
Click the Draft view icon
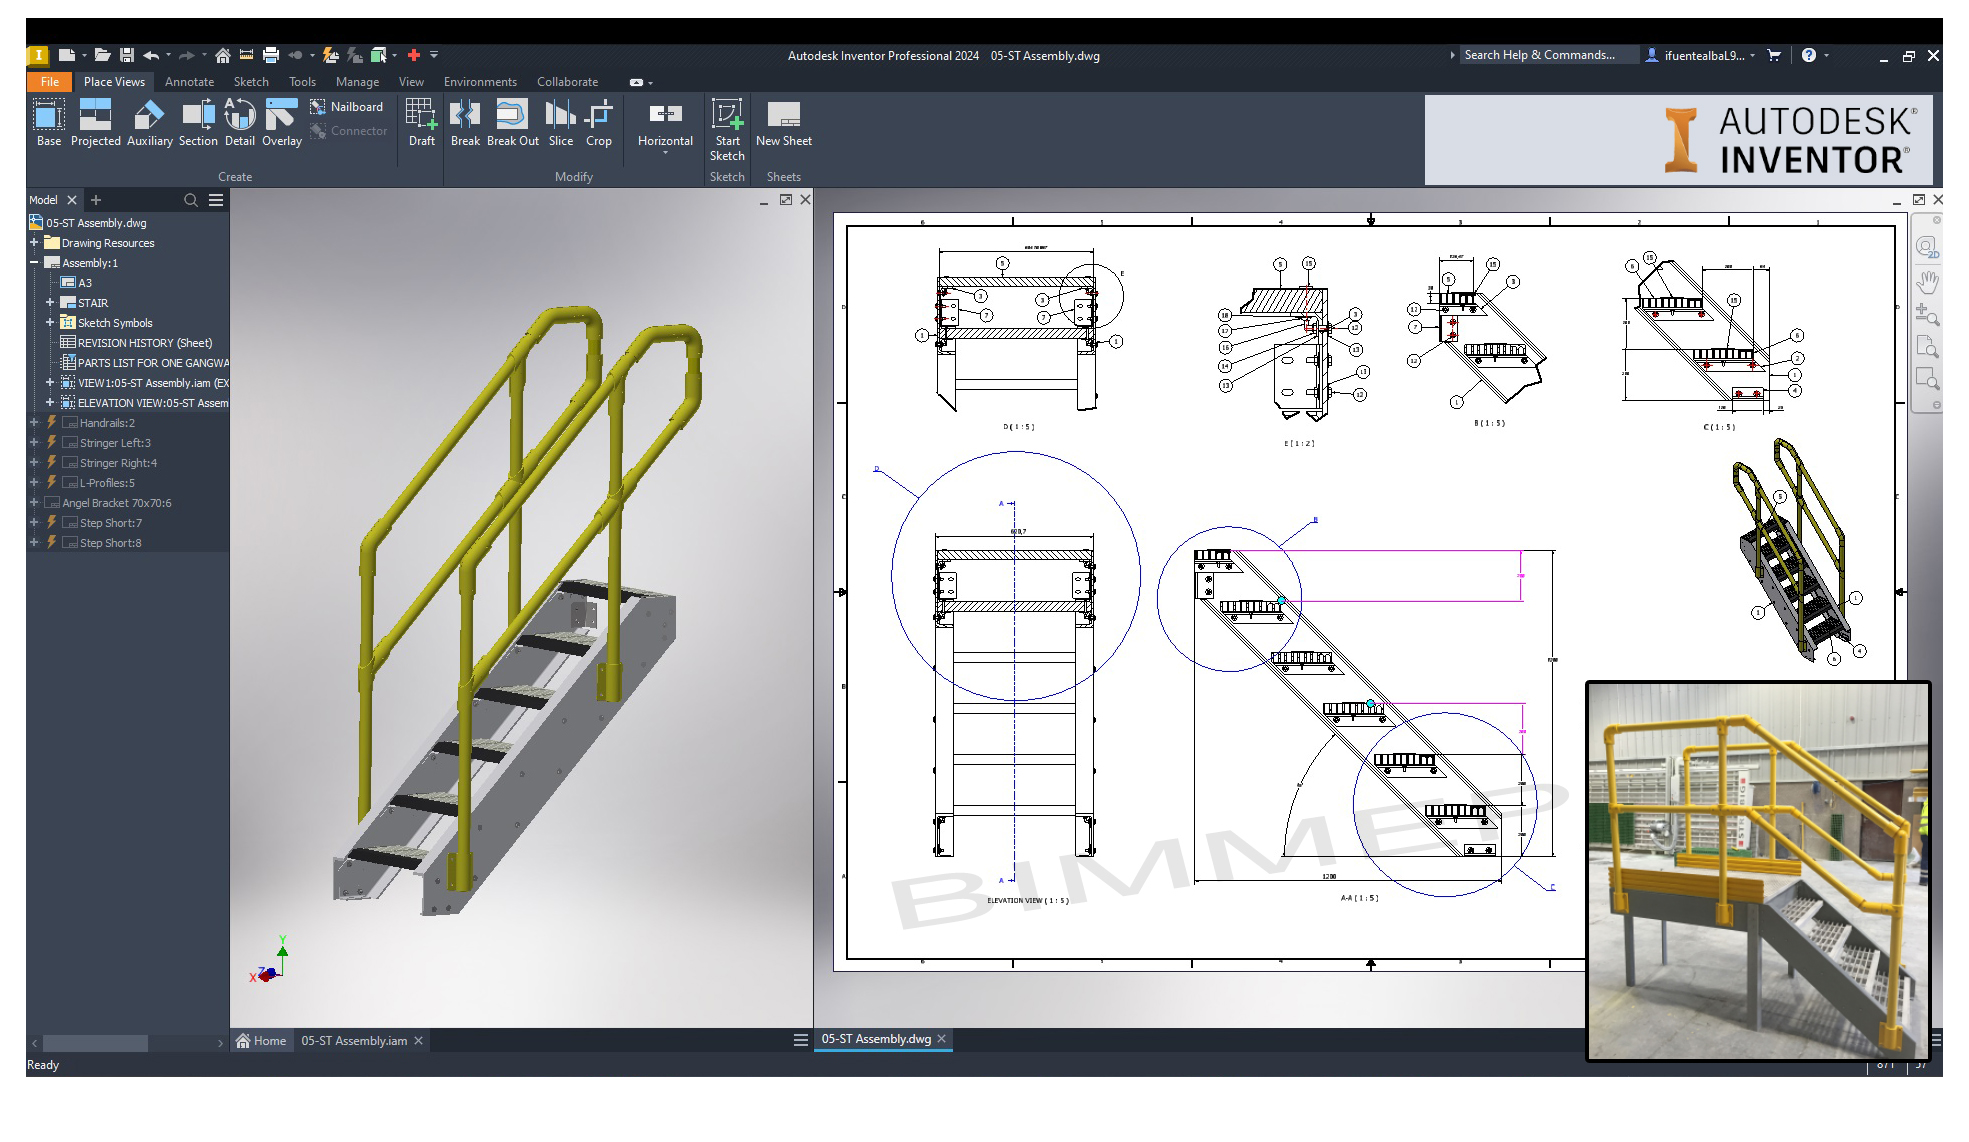(x=421, y=123)
